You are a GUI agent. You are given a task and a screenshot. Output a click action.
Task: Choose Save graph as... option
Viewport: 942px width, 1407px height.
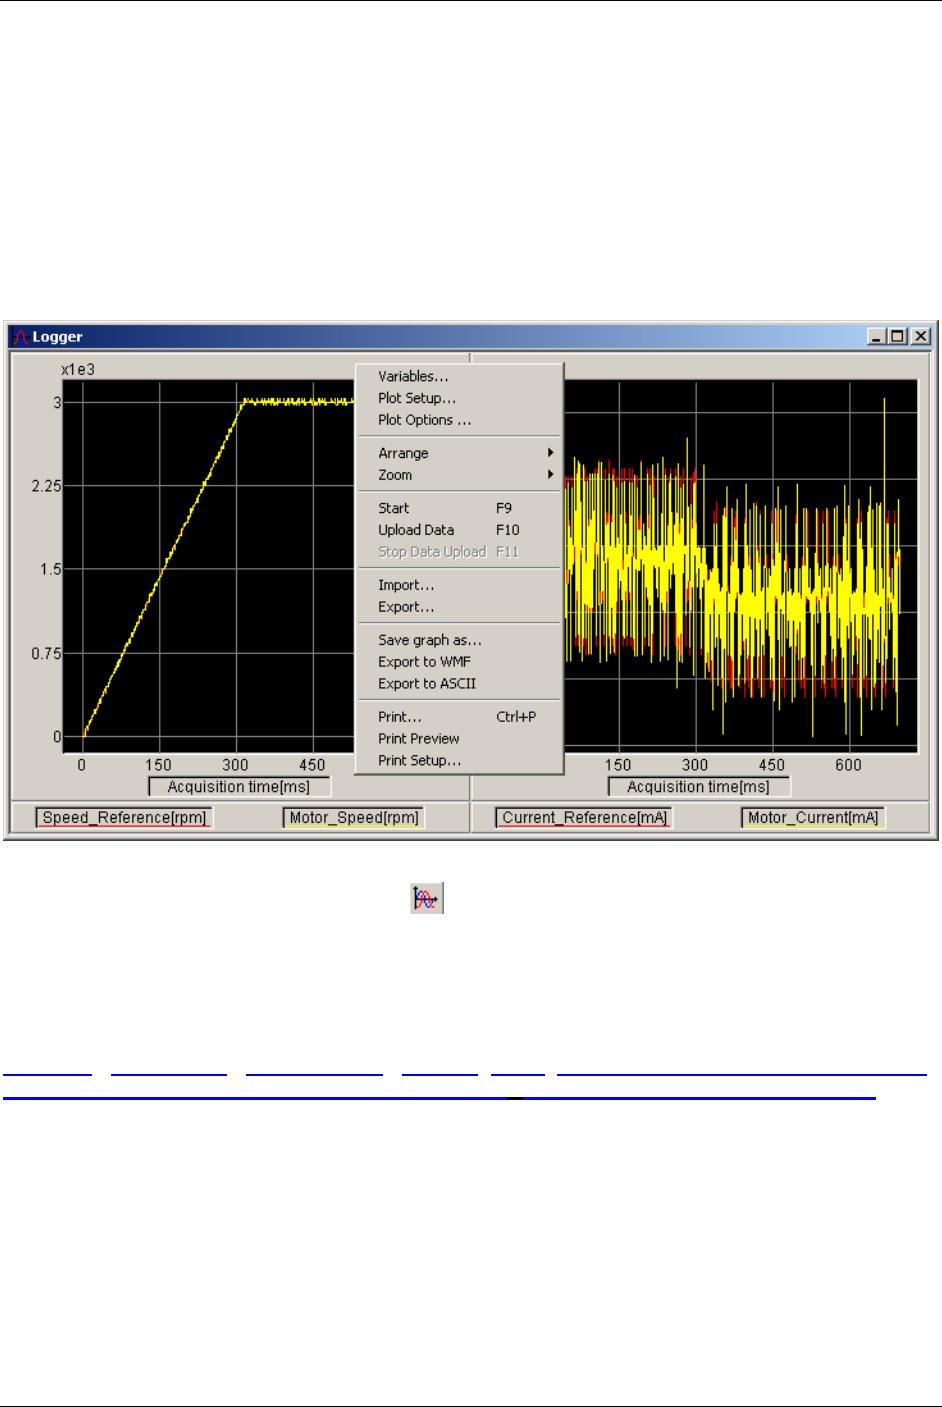pos(429,640)
